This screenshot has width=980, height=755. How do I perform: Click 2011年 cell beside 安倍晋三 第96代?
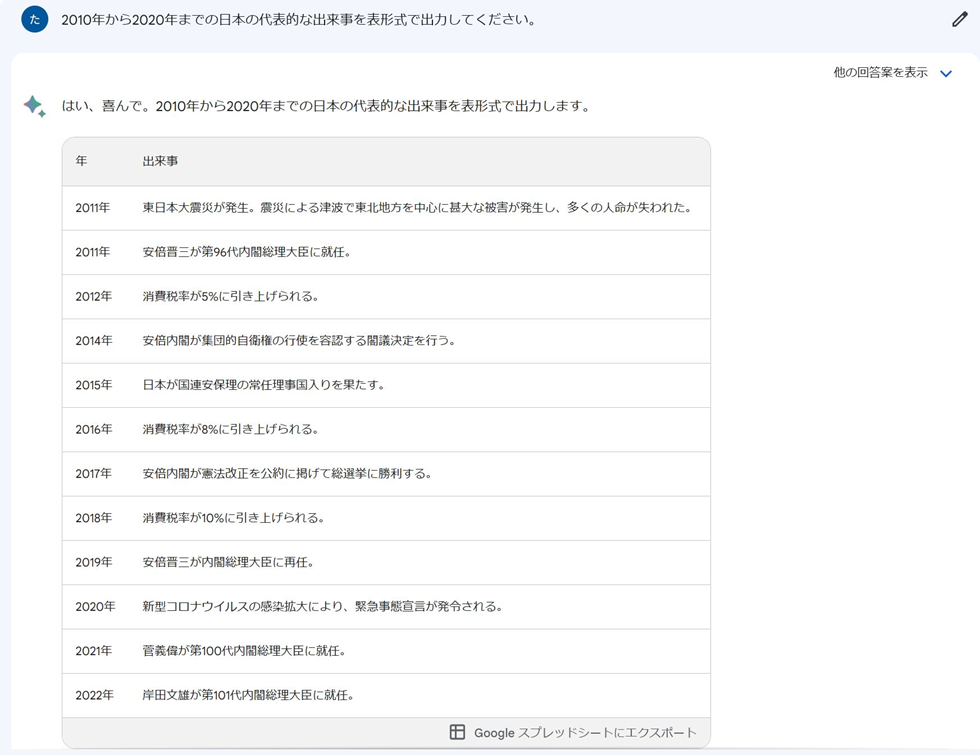[x=92, y=252]
